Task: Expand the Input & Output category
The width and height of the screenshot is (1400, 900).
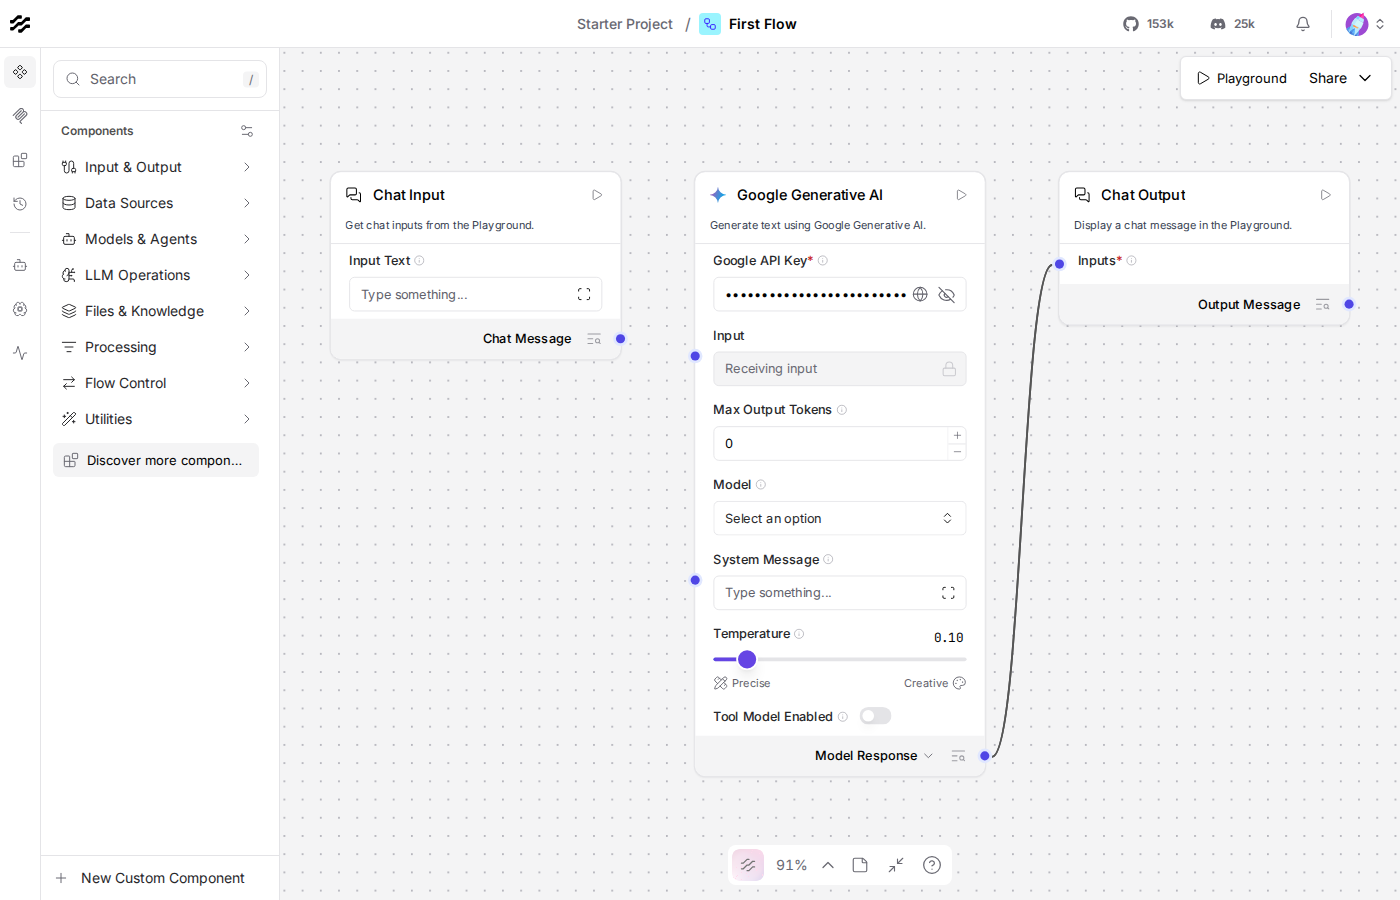Action: tap(156, 167)
